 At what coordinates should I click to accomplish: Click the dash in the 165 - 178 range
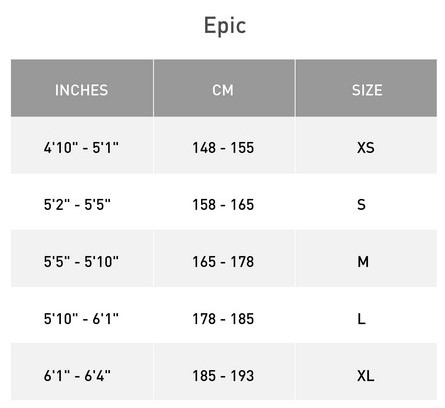[x=223, y=263]
